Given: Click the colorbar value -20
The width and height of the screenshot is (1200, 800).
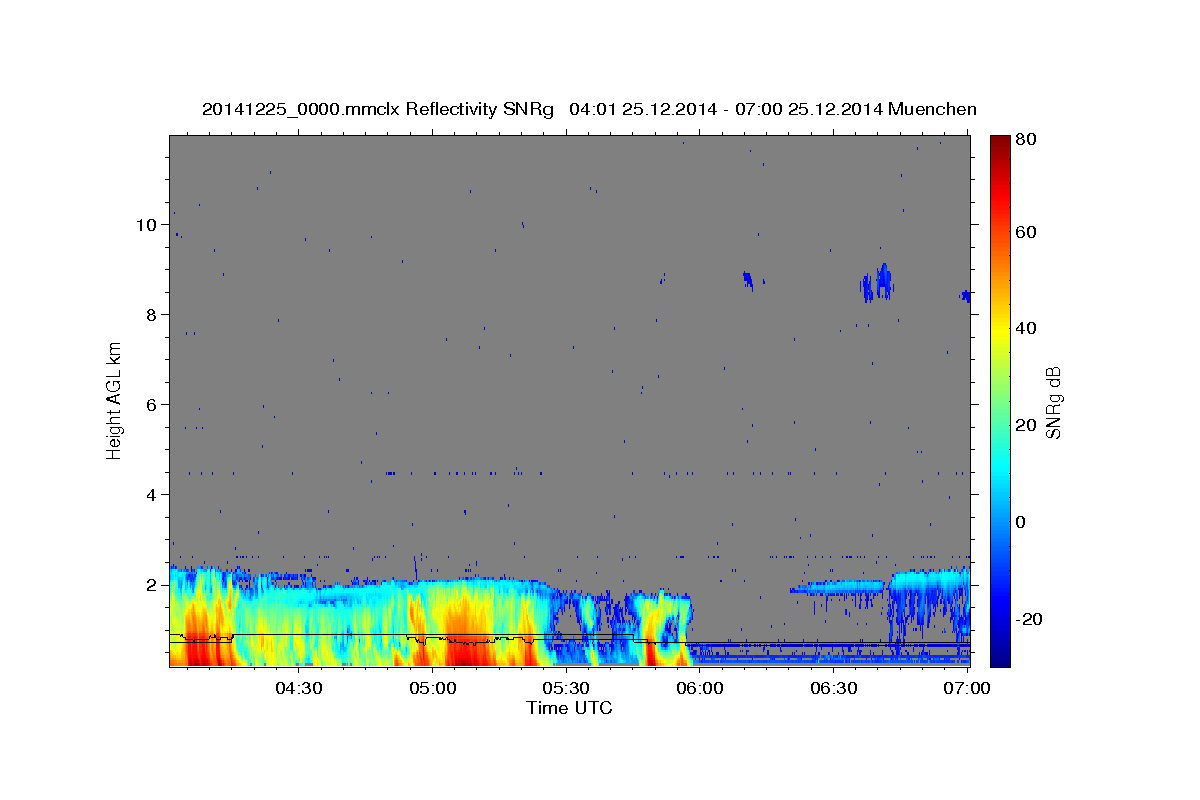Looking at the screenshot, I should [x=1029, y=619].
